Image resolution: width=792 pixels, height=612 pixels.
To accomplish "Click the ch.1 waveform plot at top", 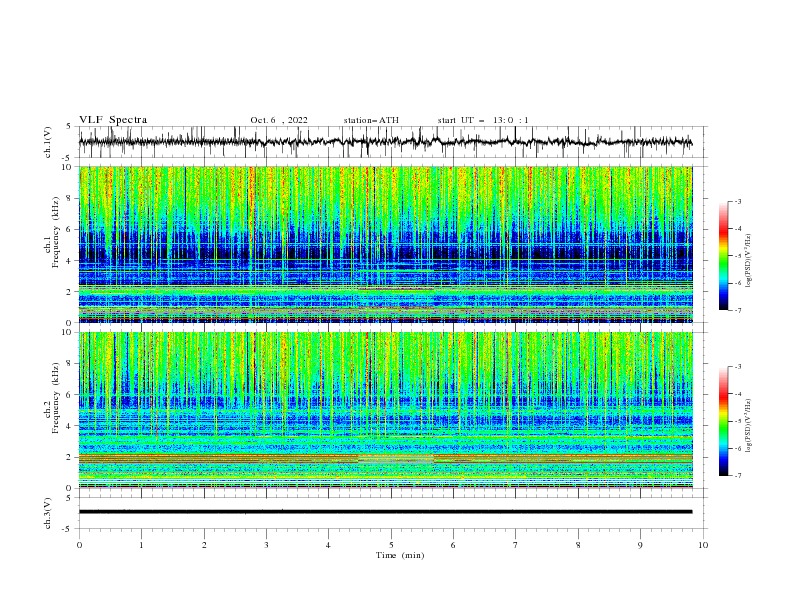I will pos(385,142).
